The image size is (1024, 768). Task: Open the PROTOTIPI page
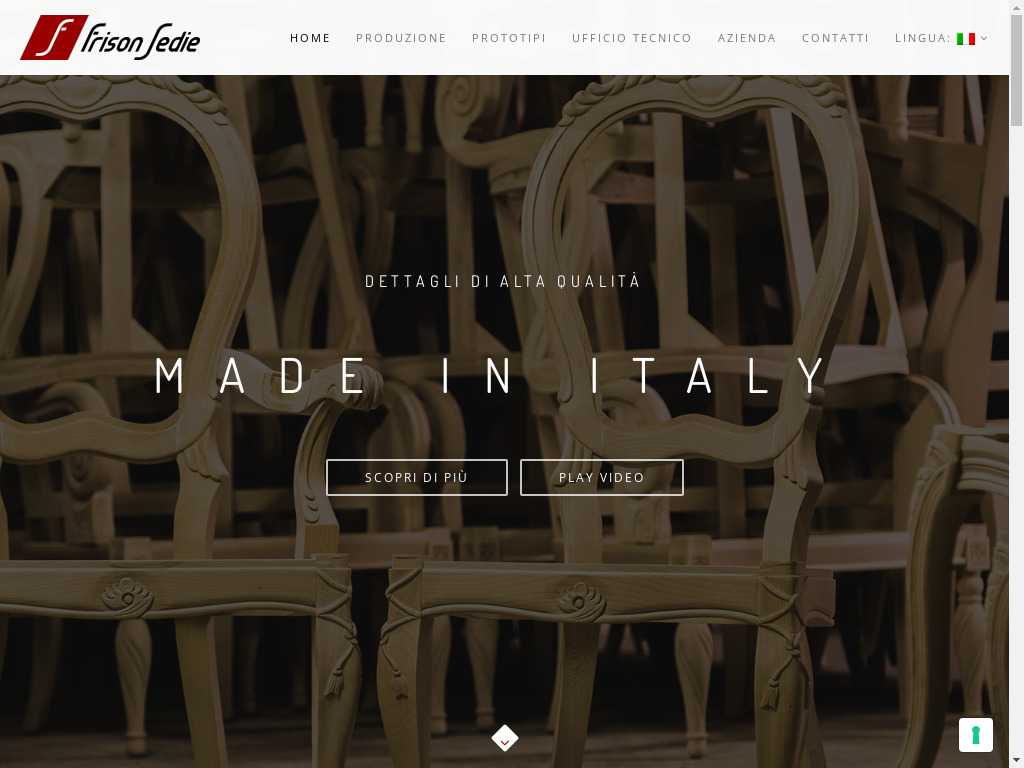509,39
